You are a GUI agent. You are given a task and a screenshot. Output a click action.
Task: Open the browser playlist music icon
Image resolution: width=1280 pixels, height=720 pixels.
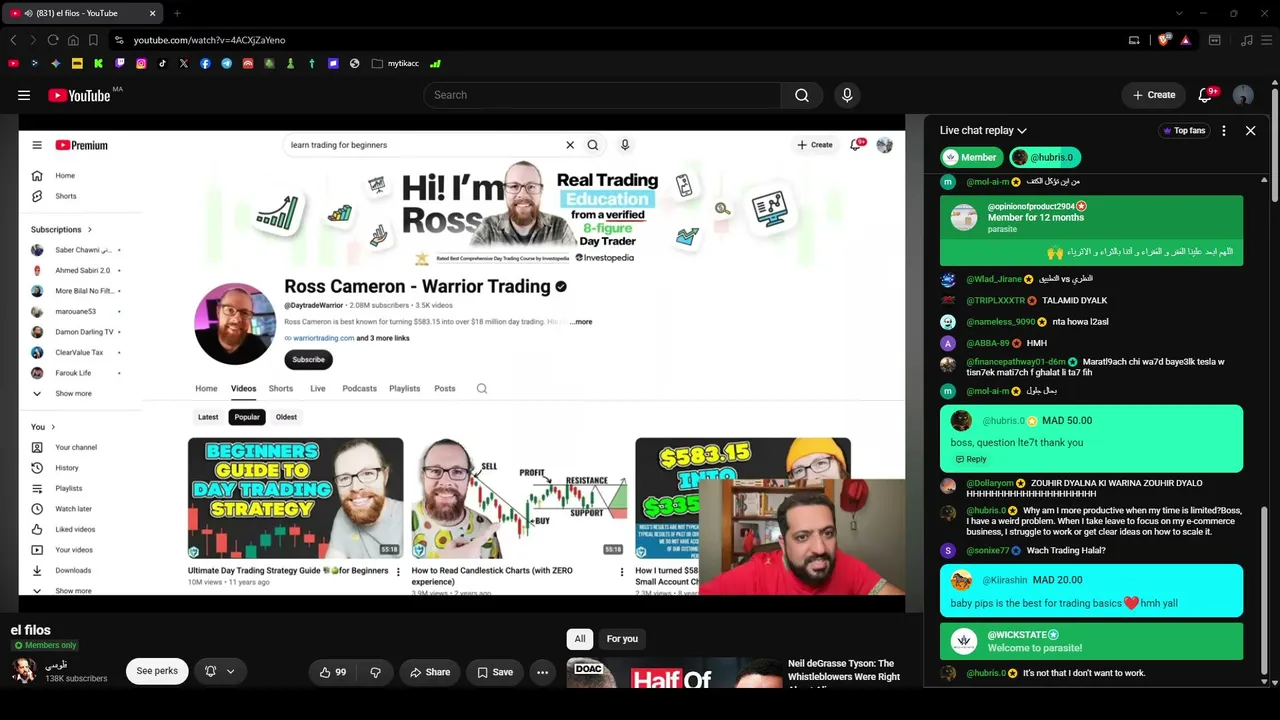tap(1246, 40)
